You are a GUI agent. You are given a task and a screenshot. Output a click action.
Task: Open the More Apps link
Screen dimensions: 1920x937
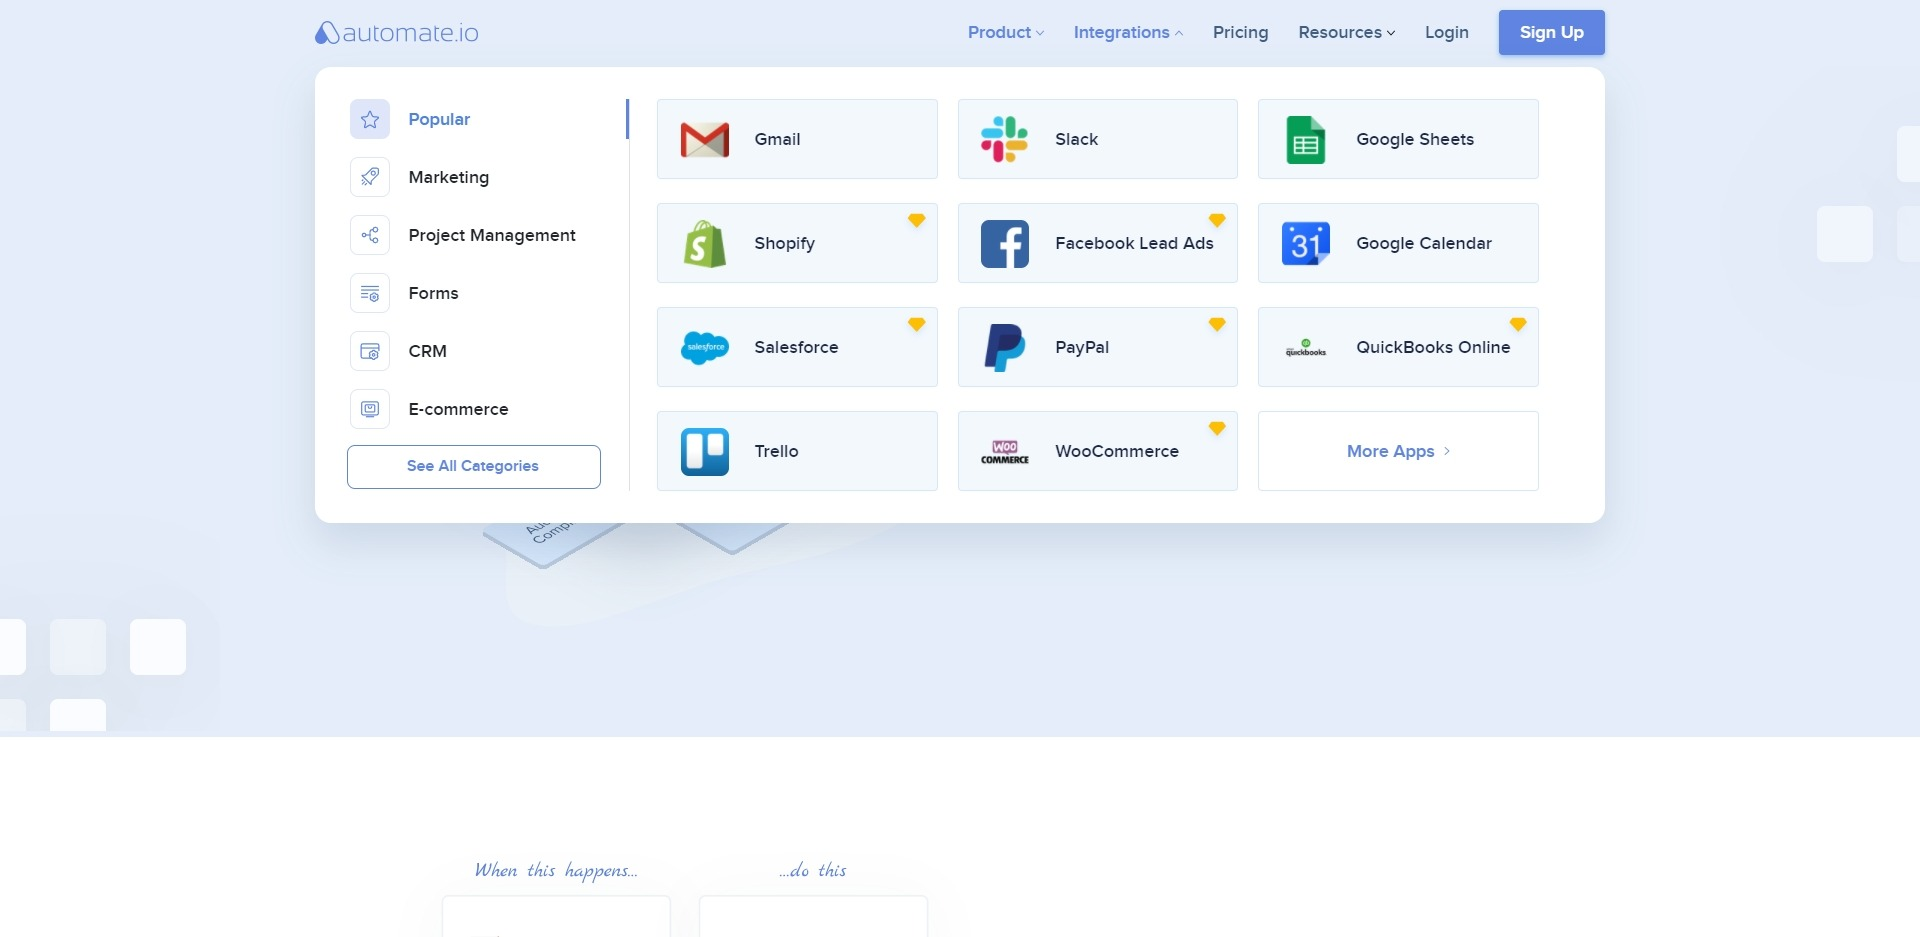pos(1398,451)
